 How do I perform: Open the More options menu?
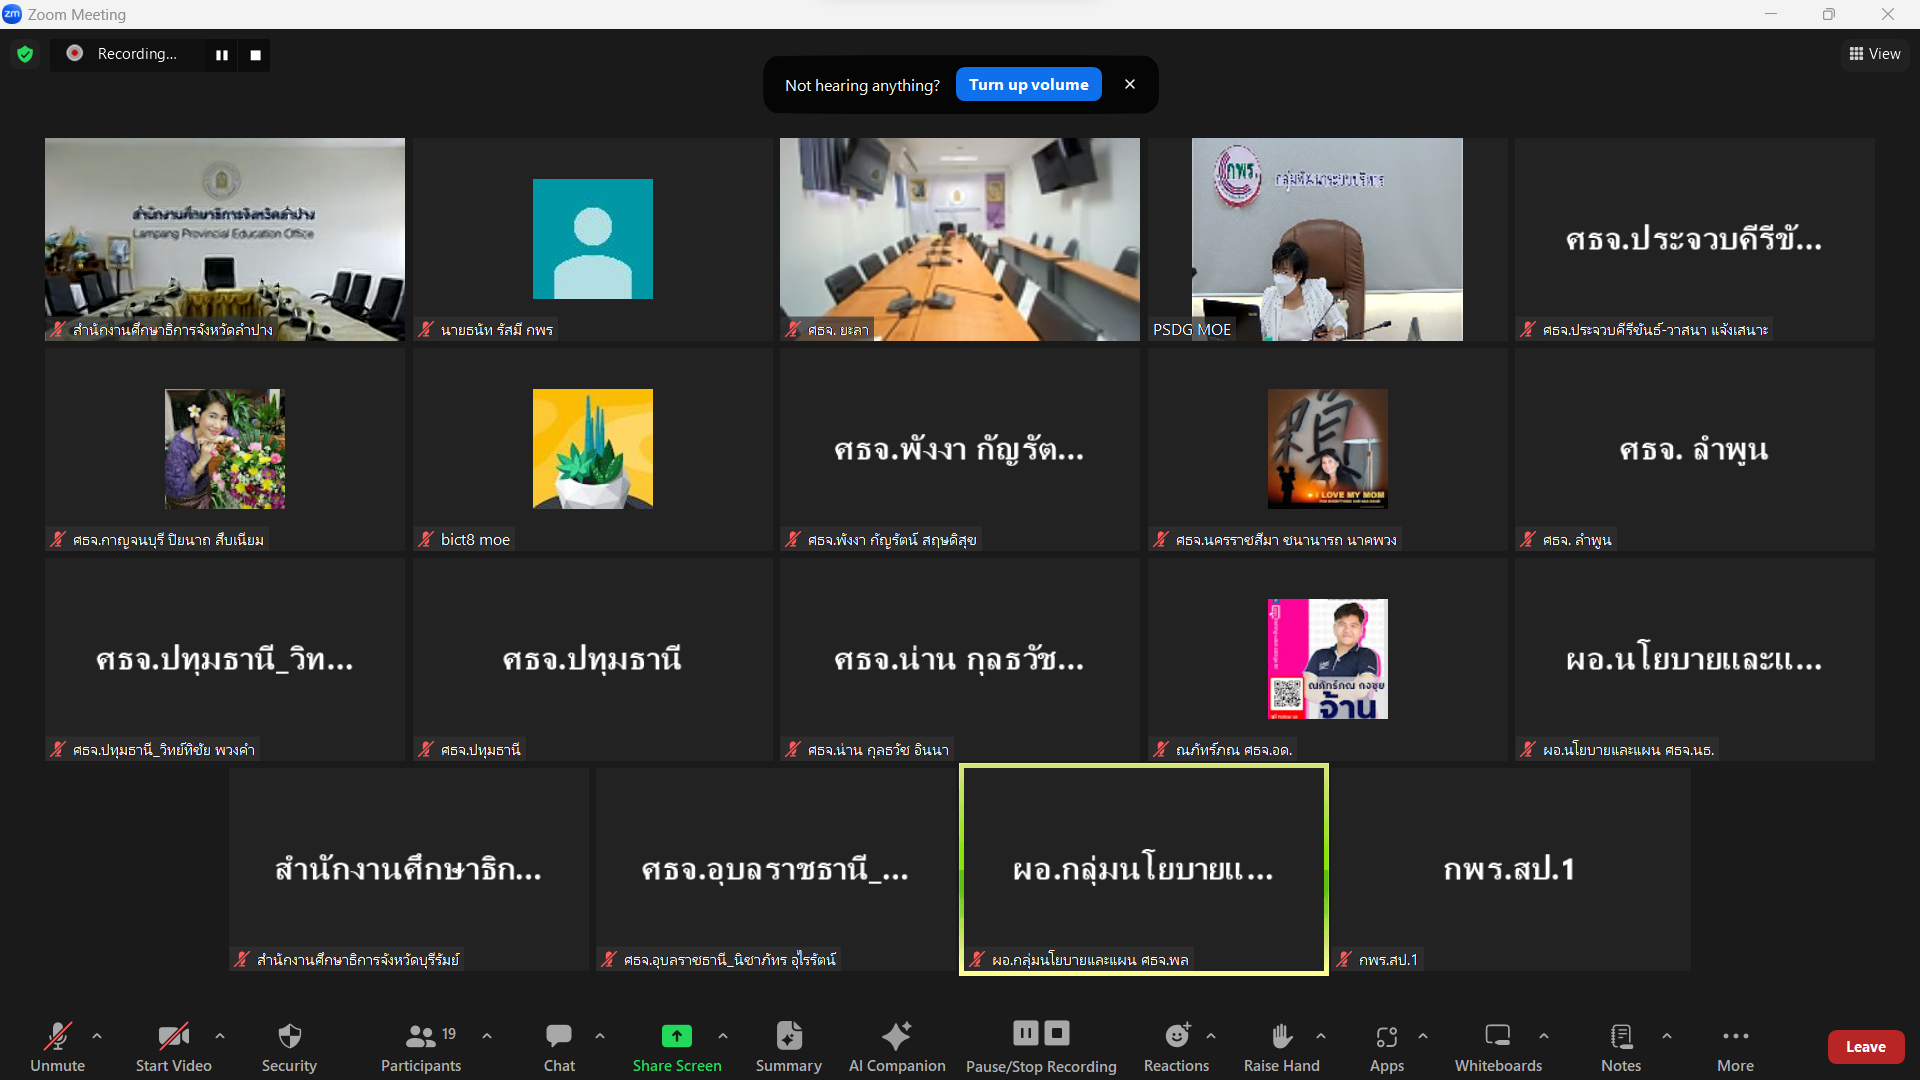(1736, 1036)
